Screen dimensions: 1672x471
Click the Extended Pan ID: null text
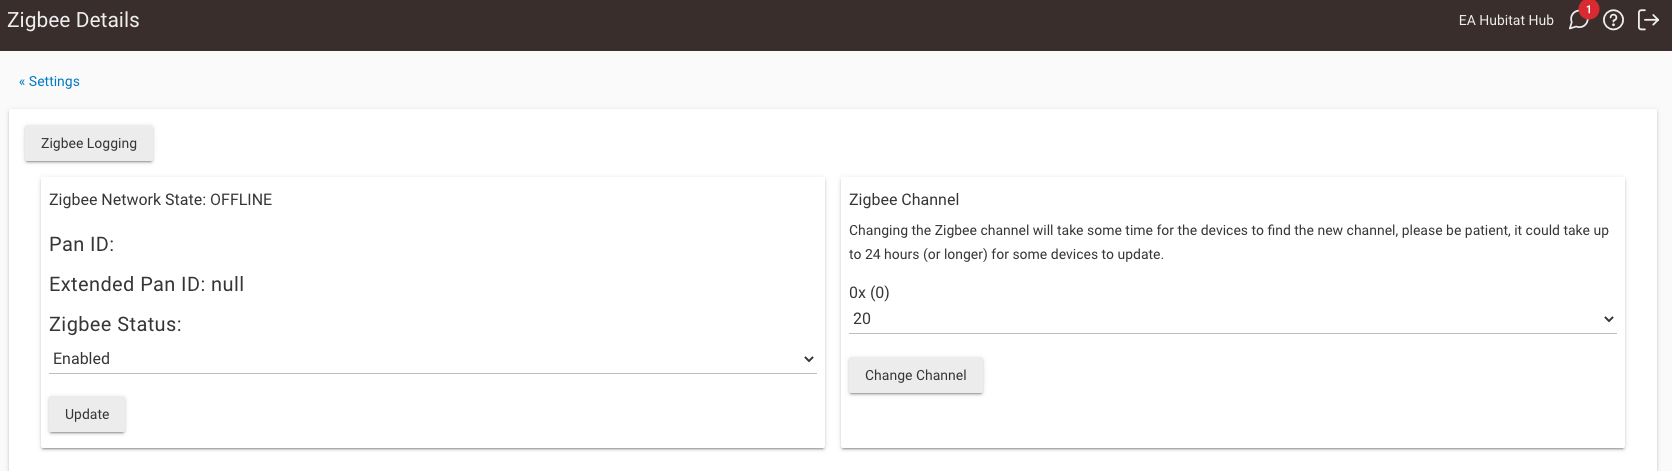point(146,285)
